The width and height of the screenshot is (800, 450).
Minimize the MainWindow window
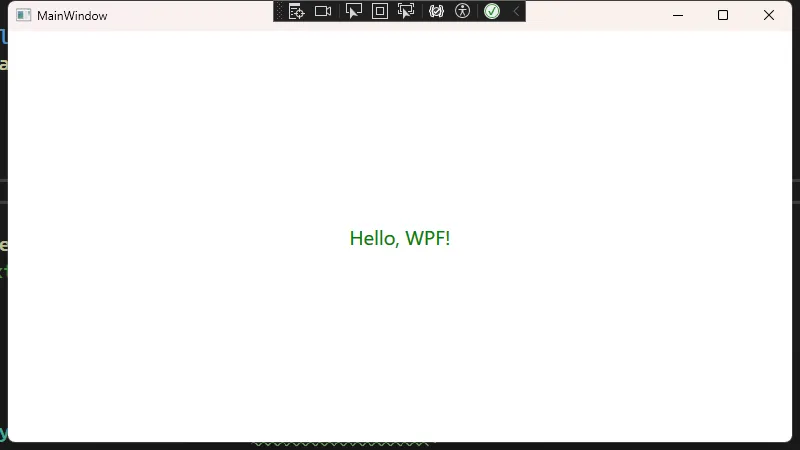point(677,15)
